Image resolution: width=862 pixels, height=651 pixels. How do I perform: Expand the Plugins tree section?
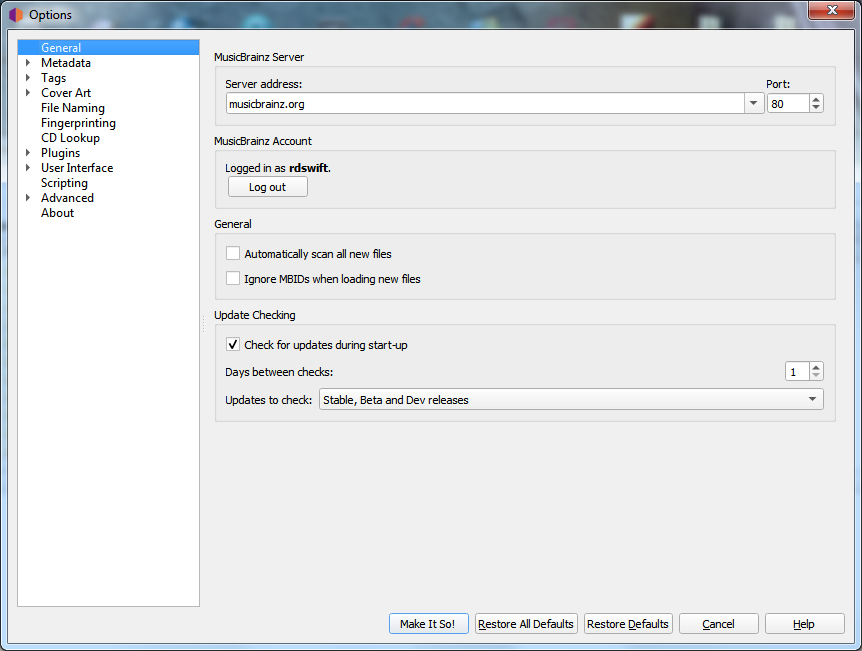pyautogui.click(x=27, y=152)
